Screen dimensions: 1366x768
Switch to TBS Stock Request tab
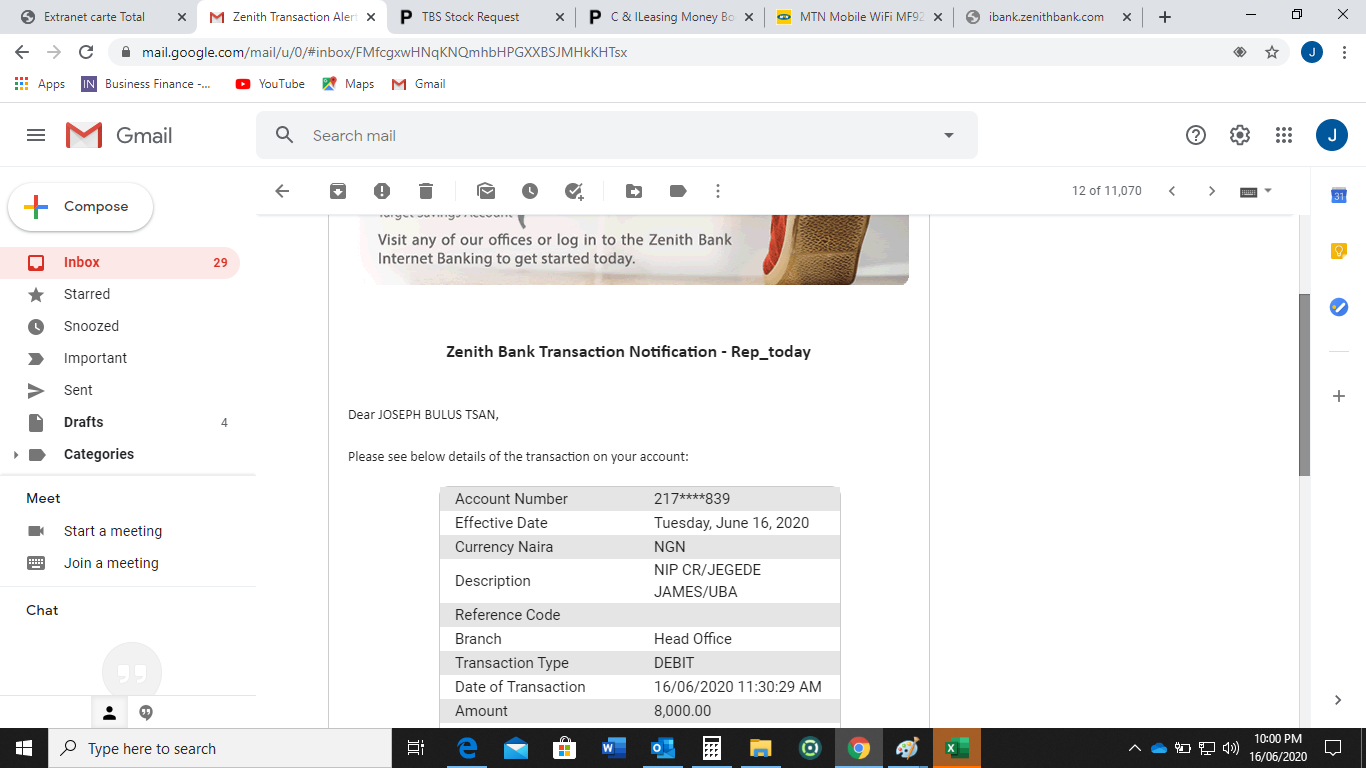point(481,17)
